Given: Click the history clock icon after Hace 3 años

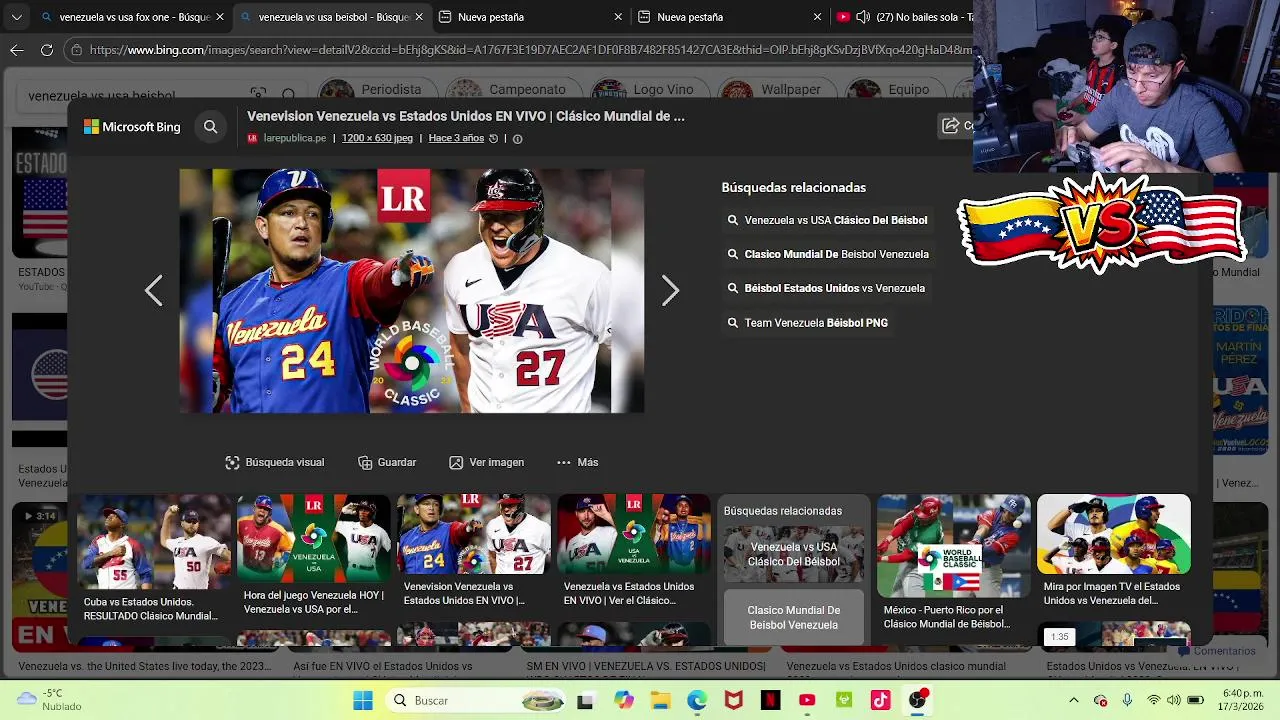Looking at the screenshot, I should tap(493, 139).
